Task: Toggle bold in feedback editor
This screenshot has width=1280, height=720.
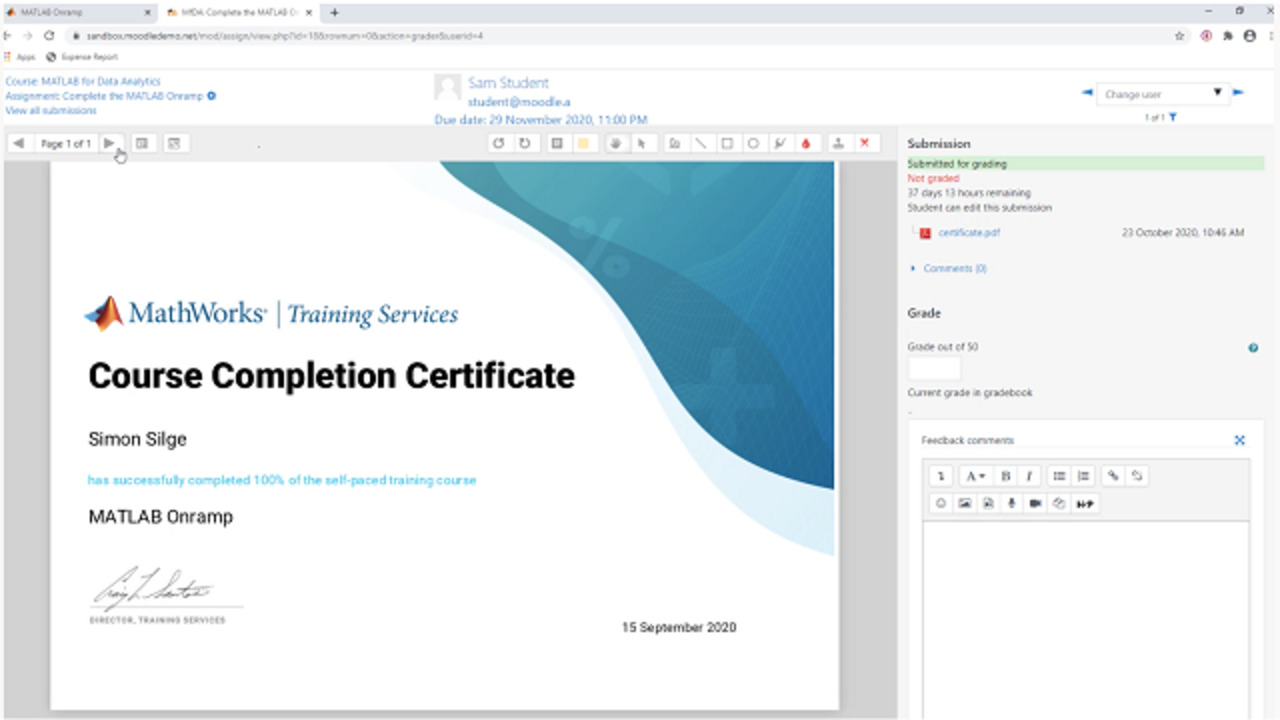Action: coord(1005,476)
